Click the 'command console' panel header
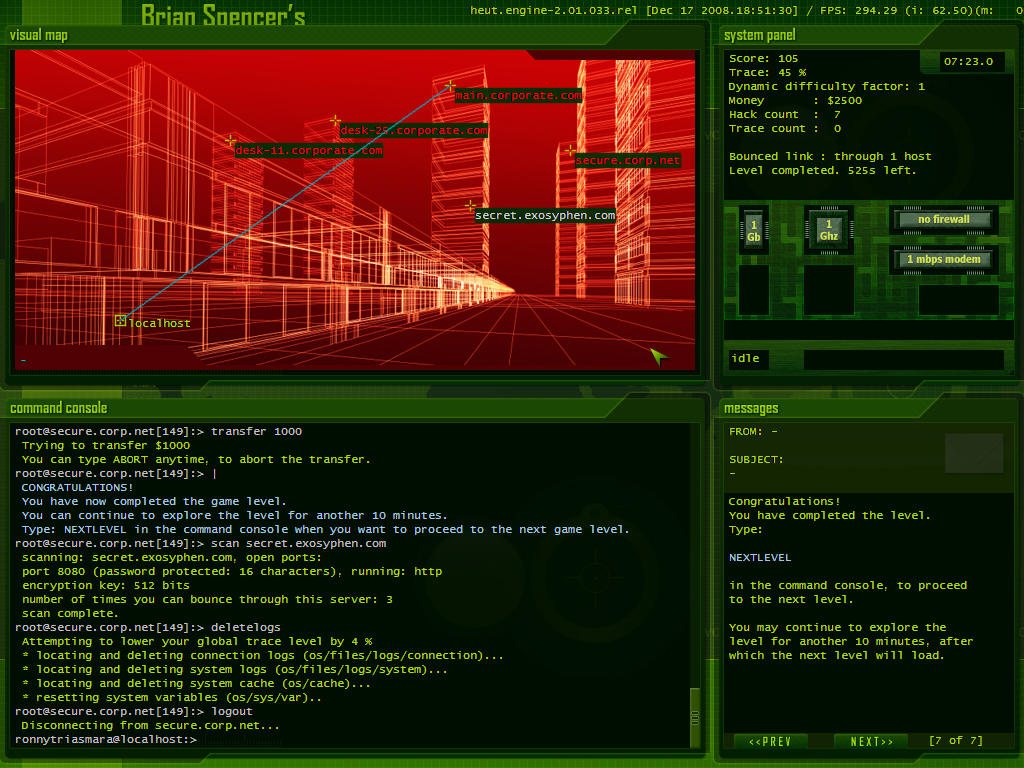The image size is (1024, 768). pos(58,408)
